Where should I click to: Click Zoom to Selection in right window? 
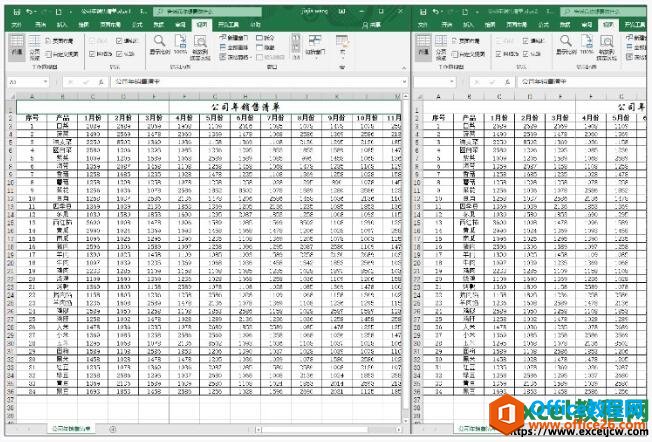click(606, 47)
